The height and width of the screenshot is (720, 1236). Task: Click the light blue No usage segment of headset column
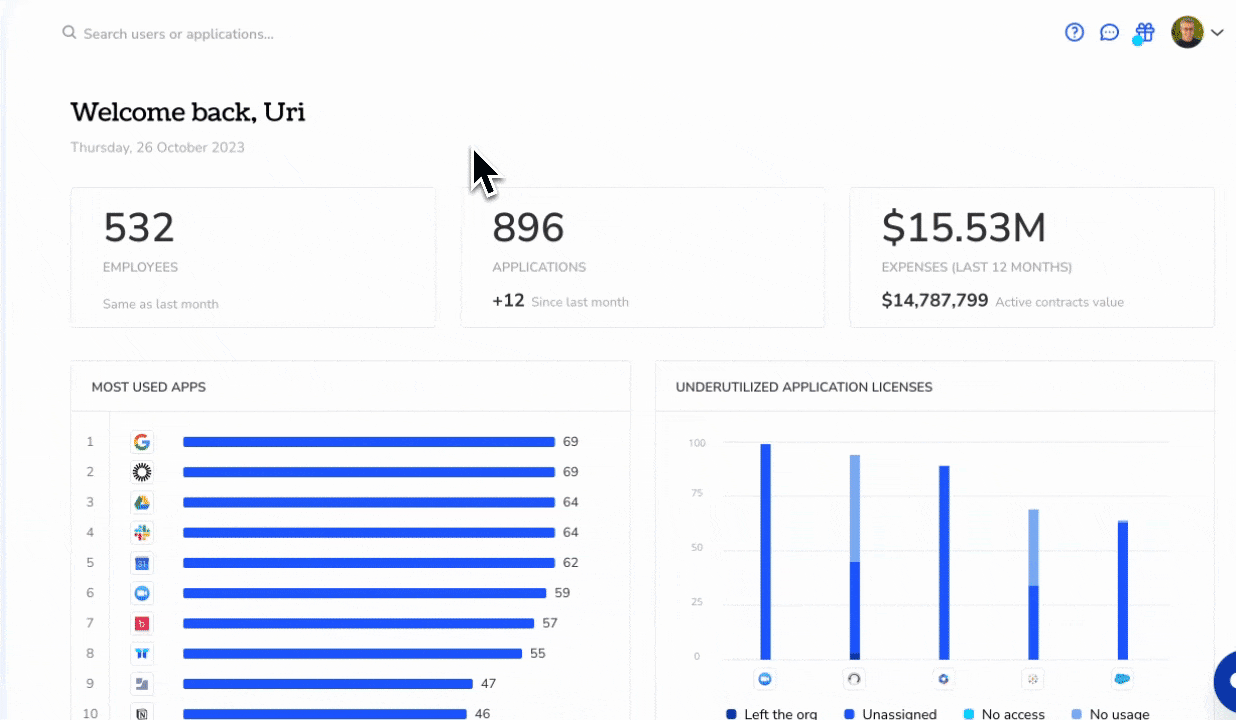tap(855, 508)
